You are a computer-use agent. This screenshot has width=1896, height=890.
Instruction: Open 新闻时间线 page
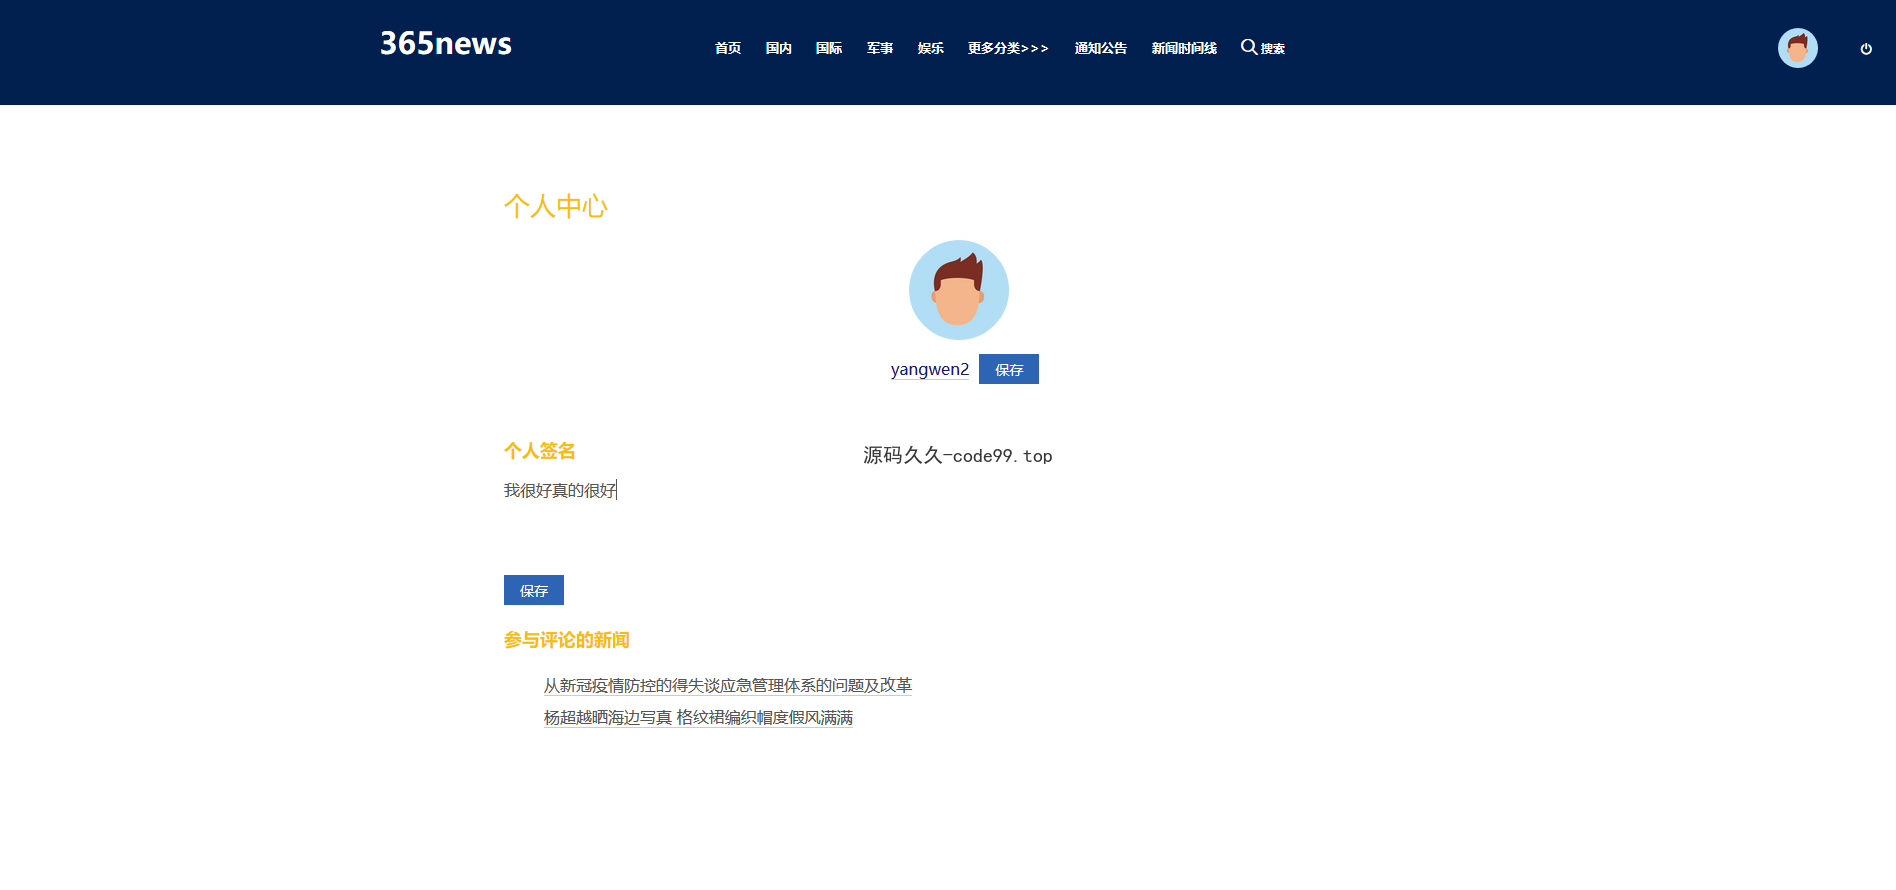(x=1184, y=48)
